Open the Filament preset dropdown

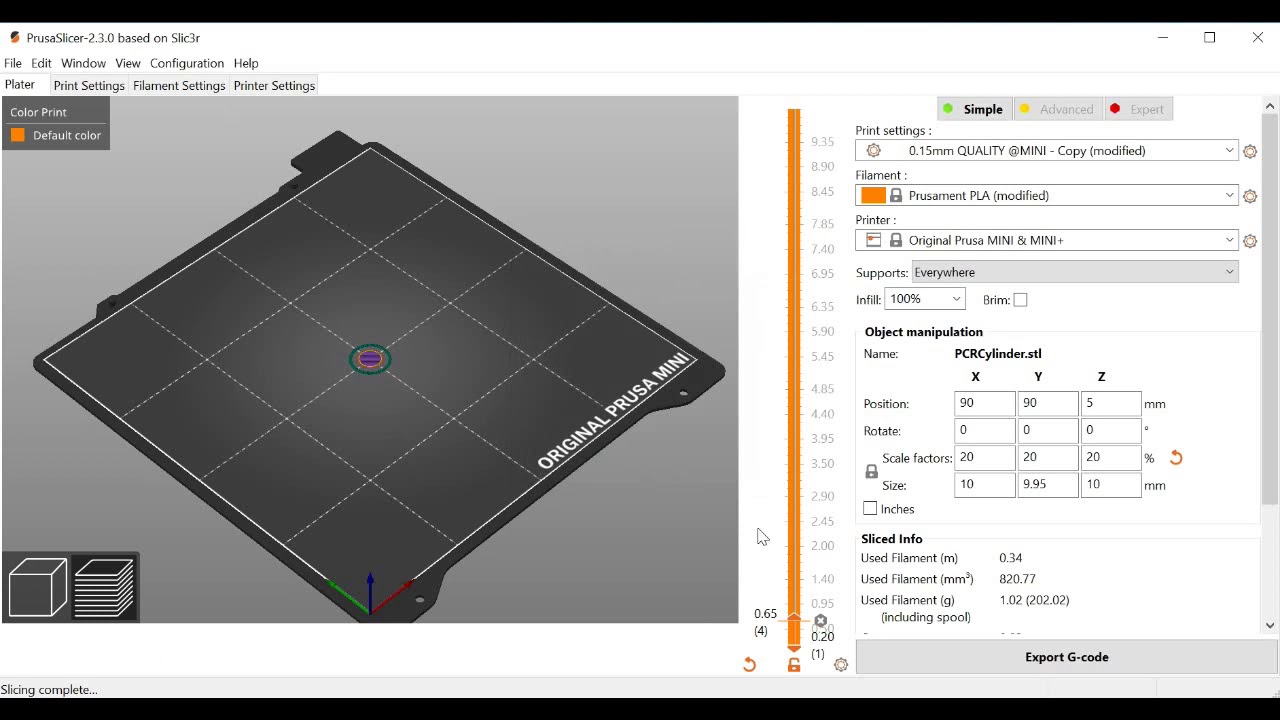tap(1047, 196)
